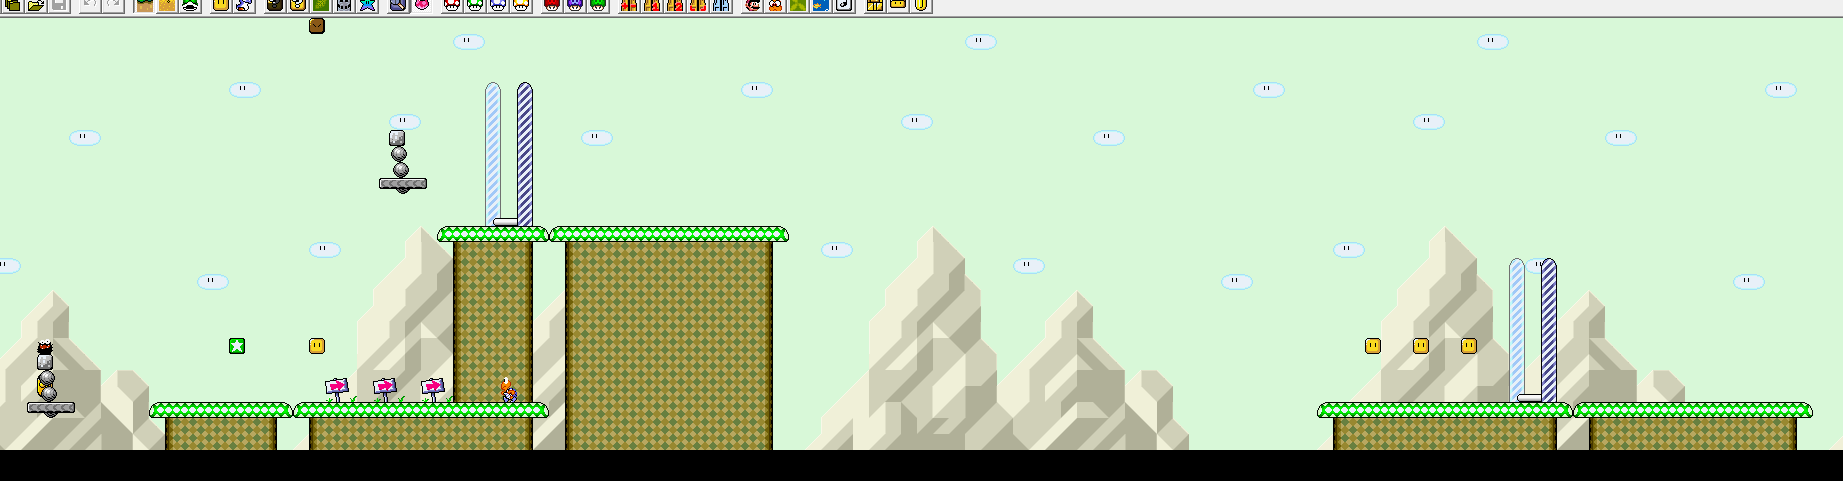Image resolution: width=1843 pixels, height=481 pixels.
Task: Select the first pink arrow sign
Action: pos(337,388)
